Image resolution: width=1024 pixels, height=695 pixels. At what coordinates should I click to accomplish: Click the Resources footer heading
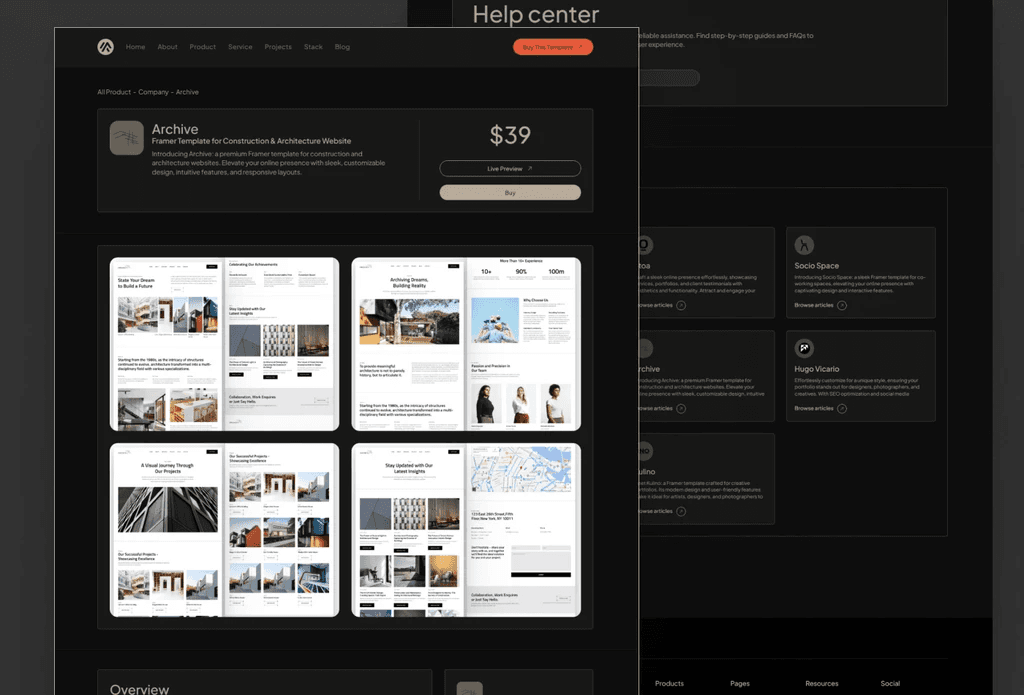pyautogui.click(x=822, y=683)
